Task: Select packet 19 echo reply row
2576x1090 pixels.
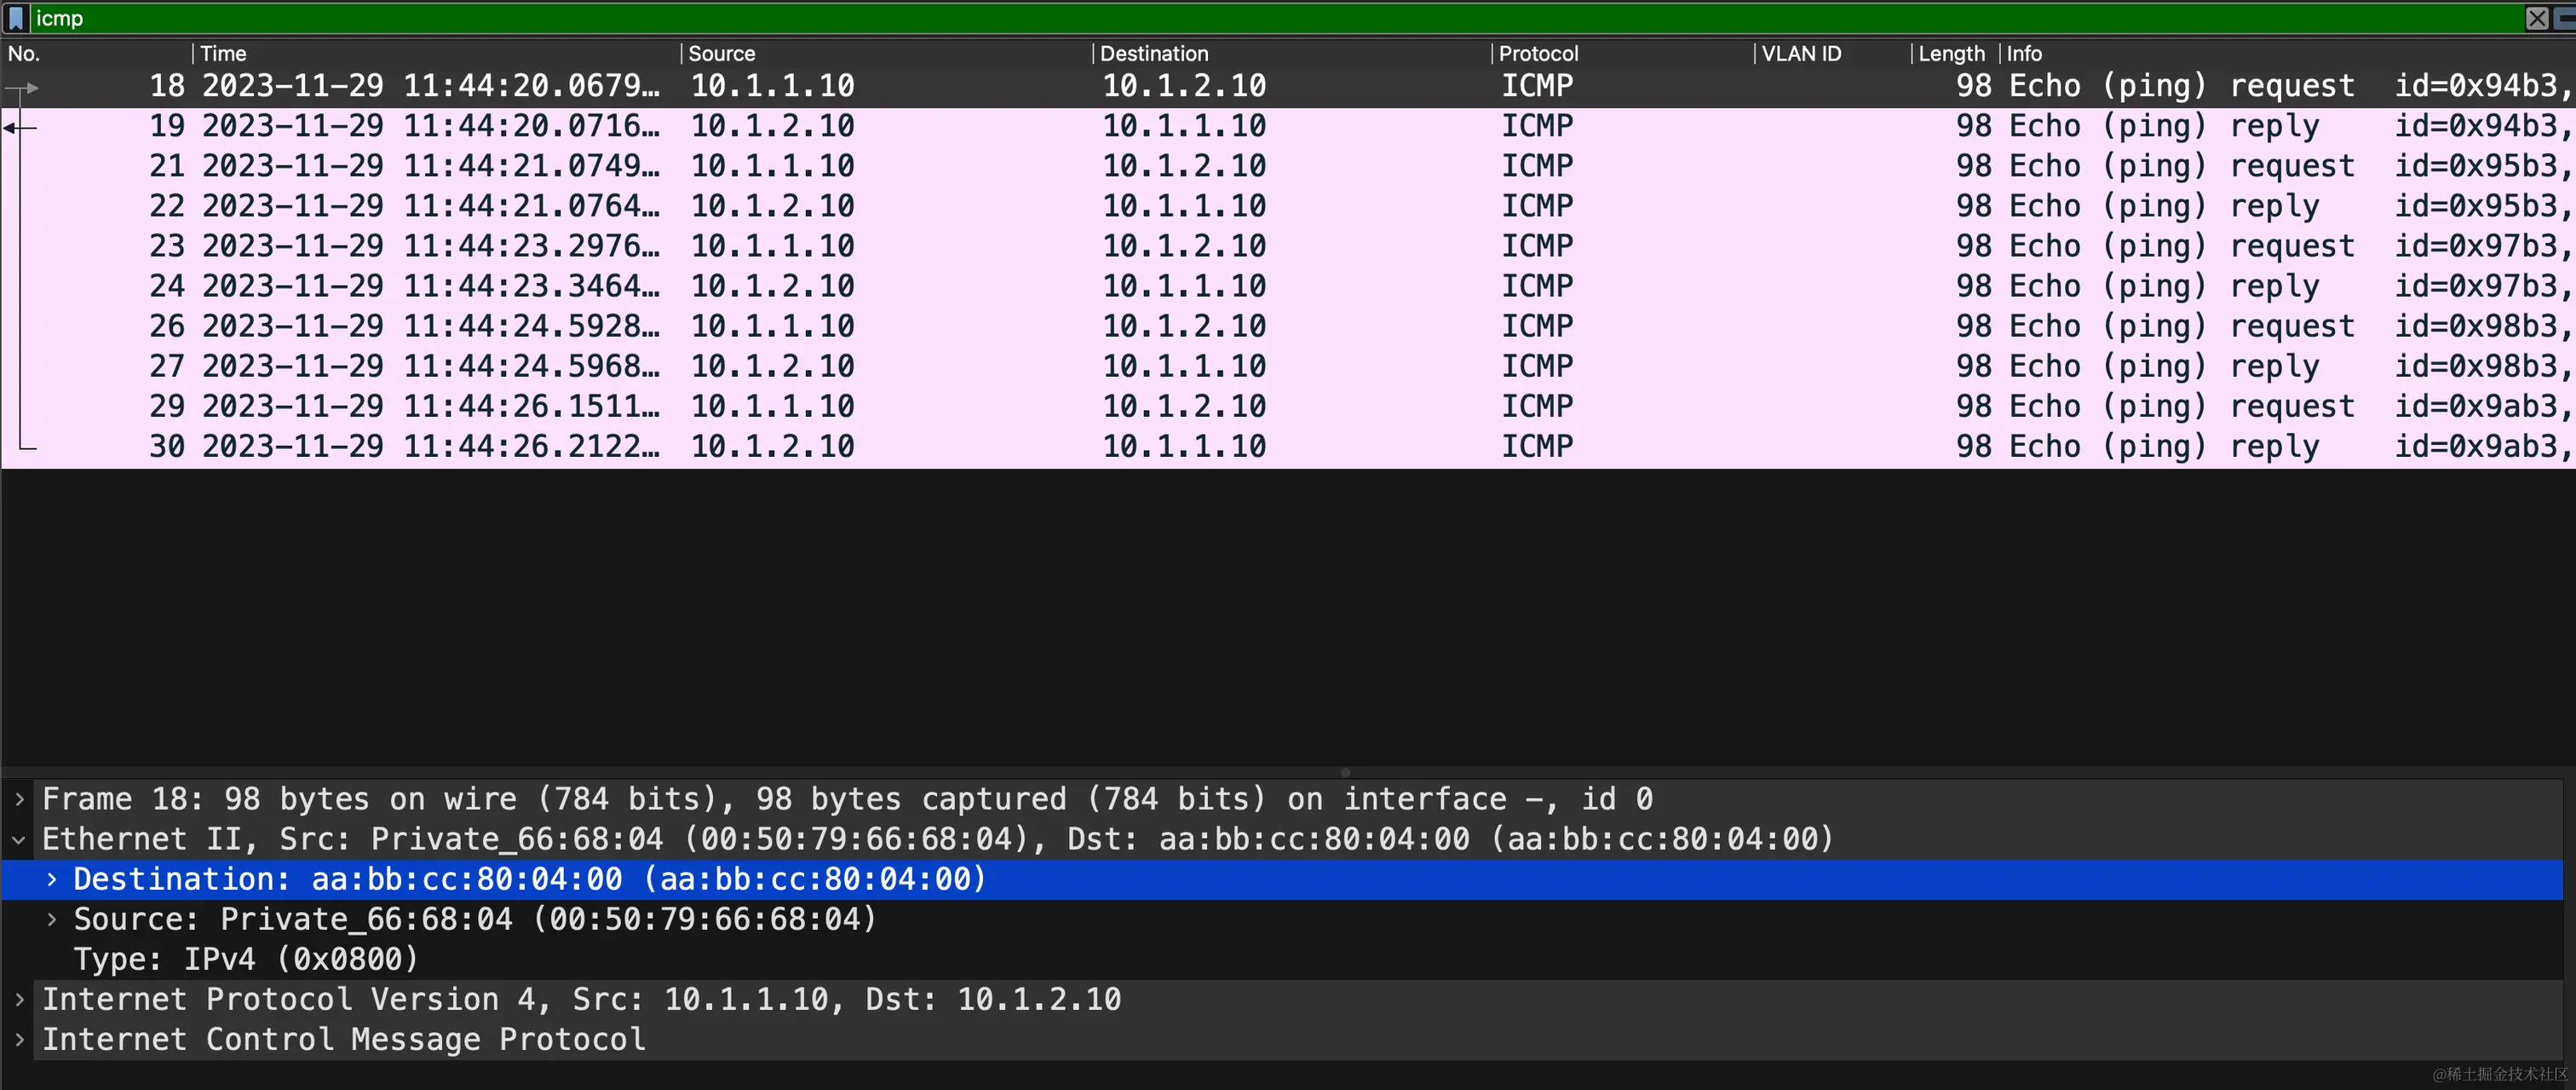Action: coord(1200,127)
